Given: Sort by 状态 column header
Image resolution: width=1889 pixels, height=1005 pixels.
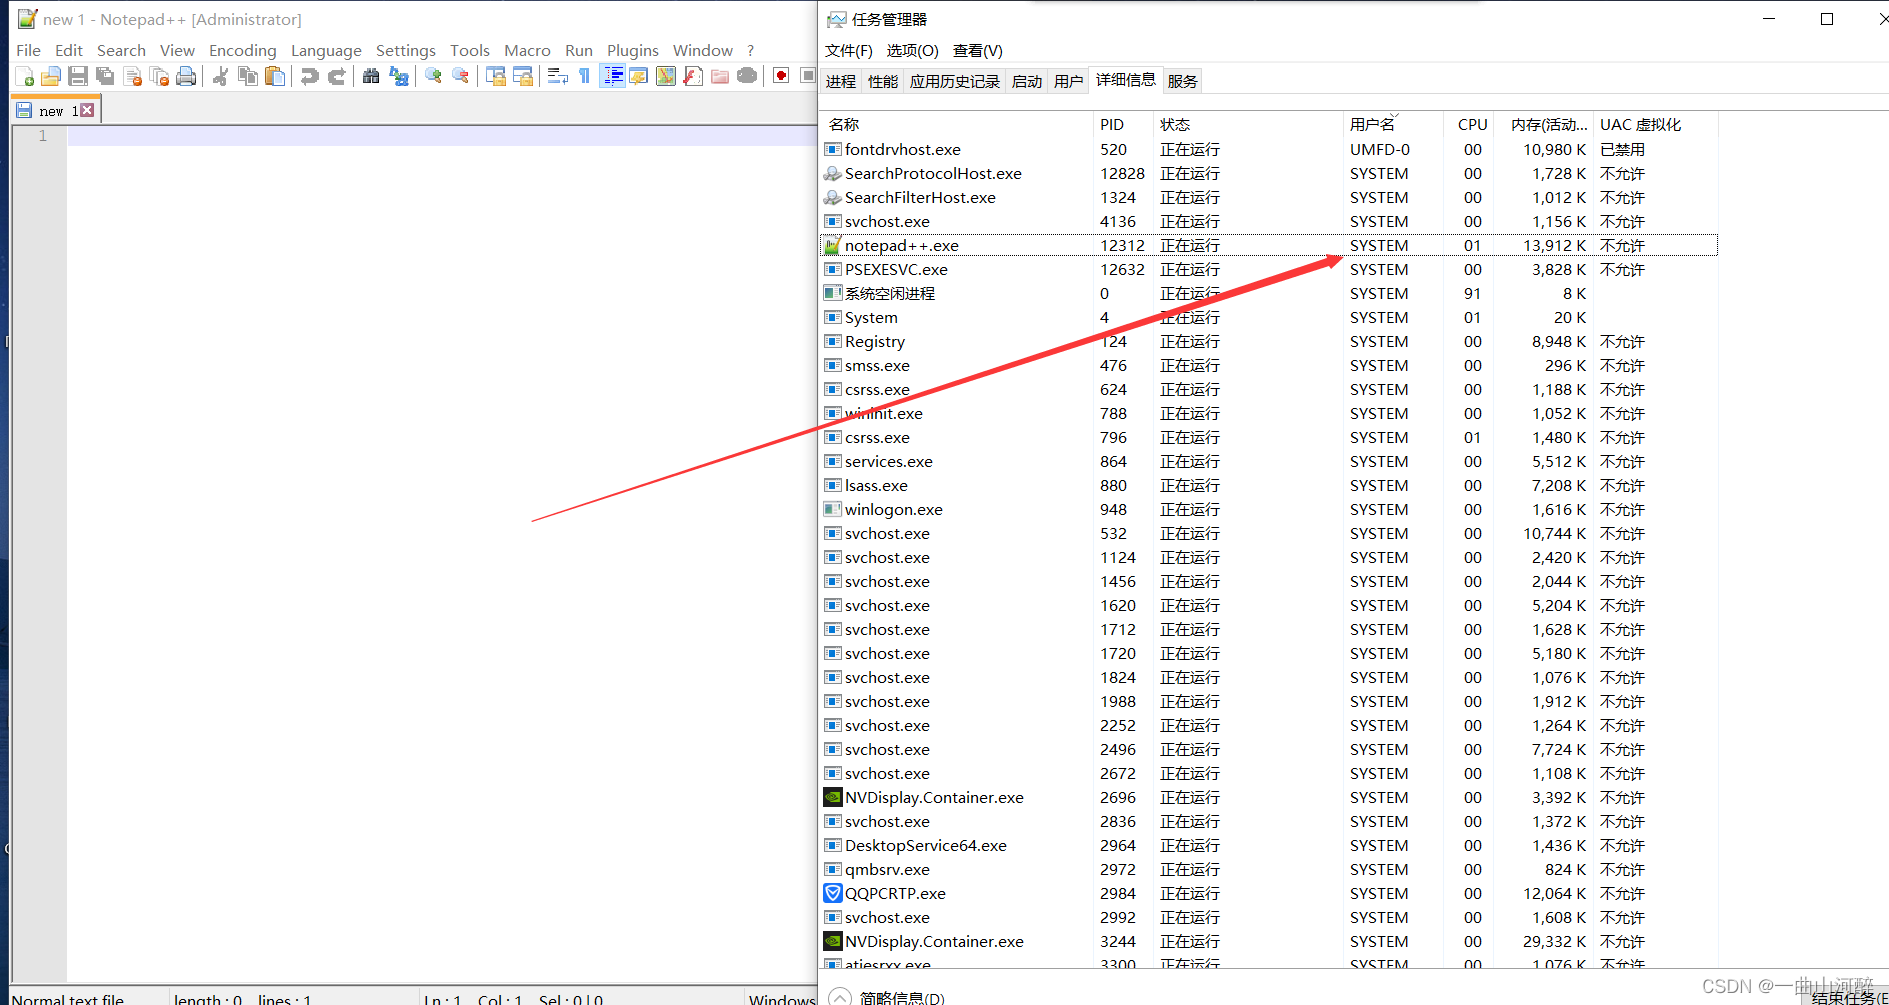Looking at the screenshot, I should click(1247, 124).
